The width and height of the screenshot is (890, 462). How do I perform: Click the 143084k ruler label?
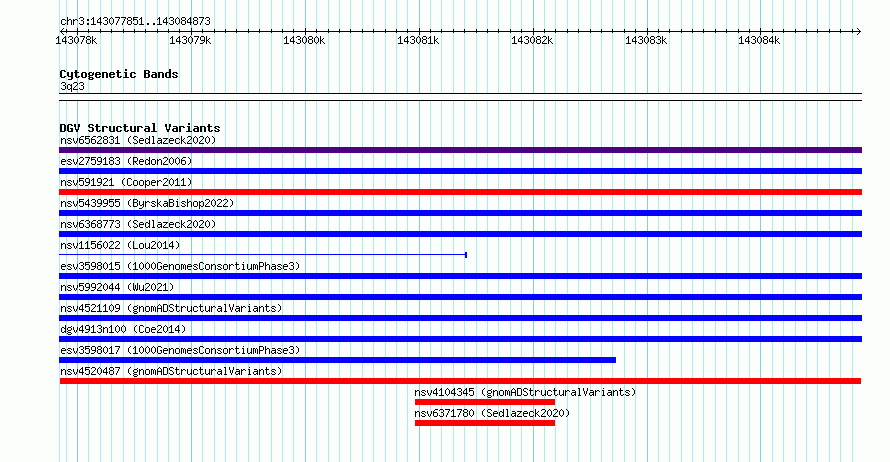pos(759,41)
